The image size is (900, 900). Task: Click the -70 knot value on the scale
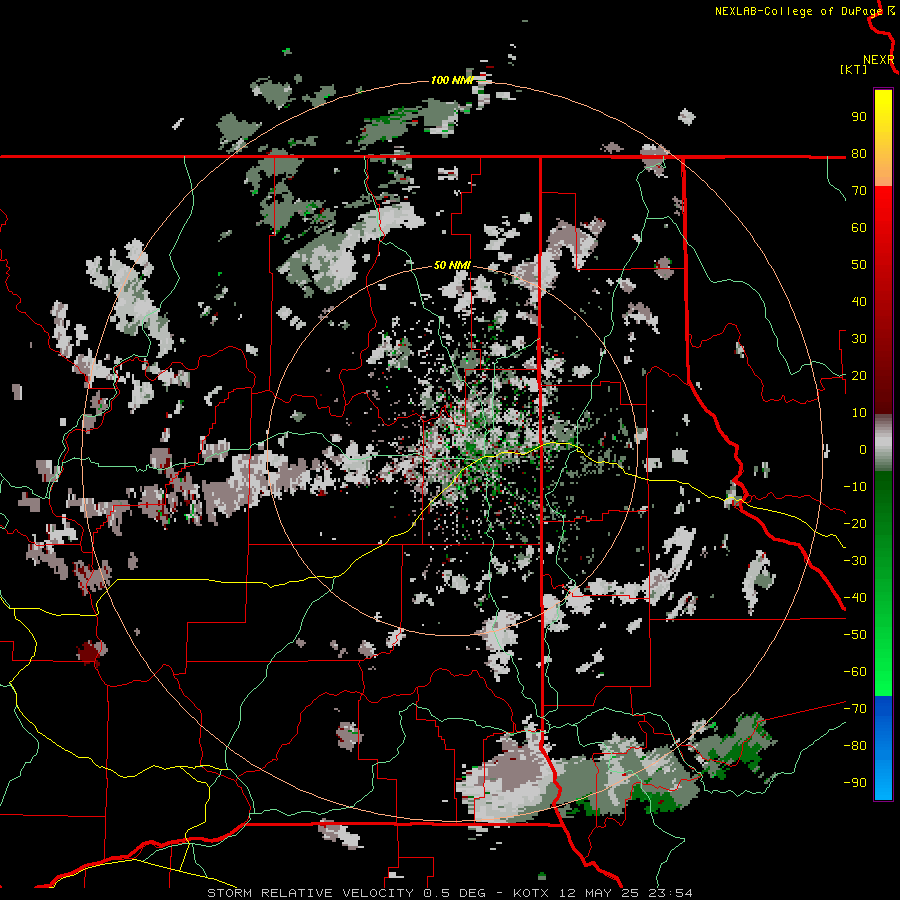pos(855,709)
